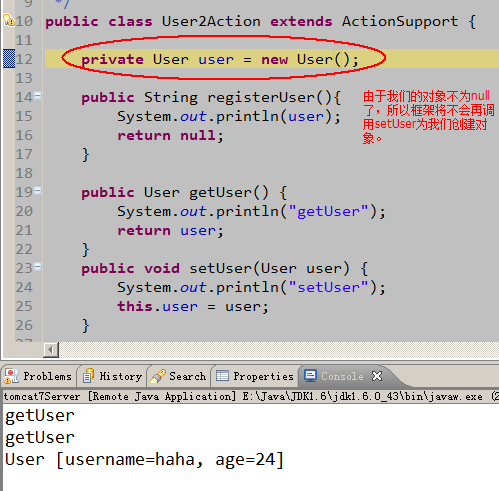Click the Console monitor icon

[x=310, y=376]
